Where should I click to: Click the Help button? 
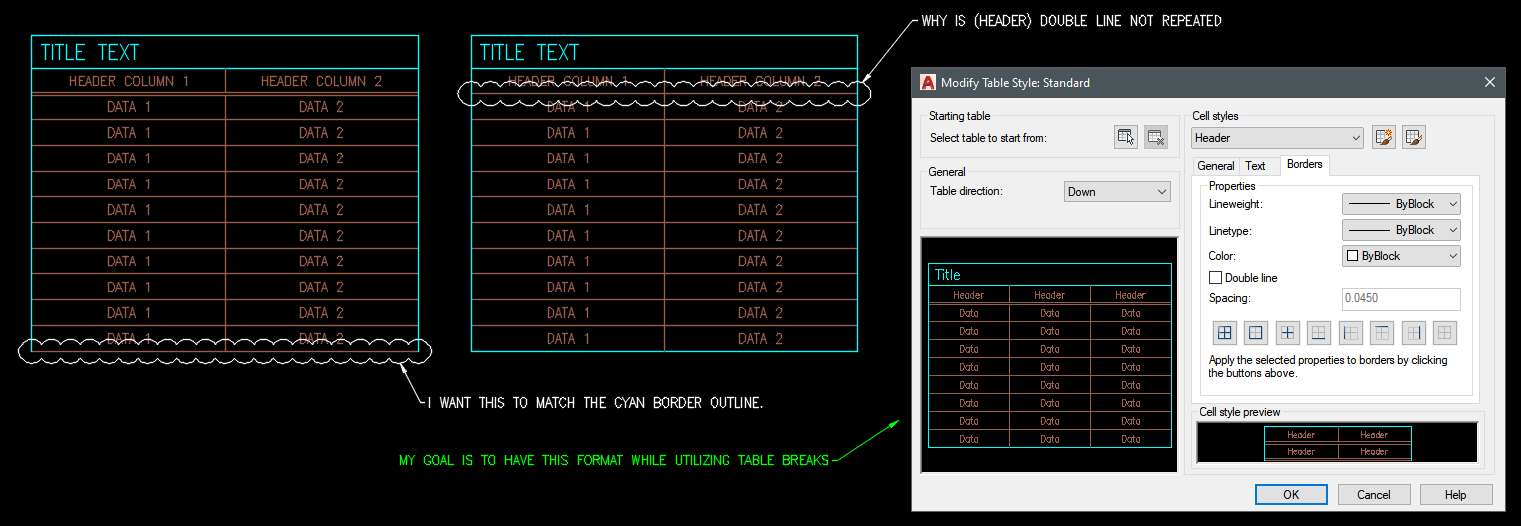coord(1455,494)
